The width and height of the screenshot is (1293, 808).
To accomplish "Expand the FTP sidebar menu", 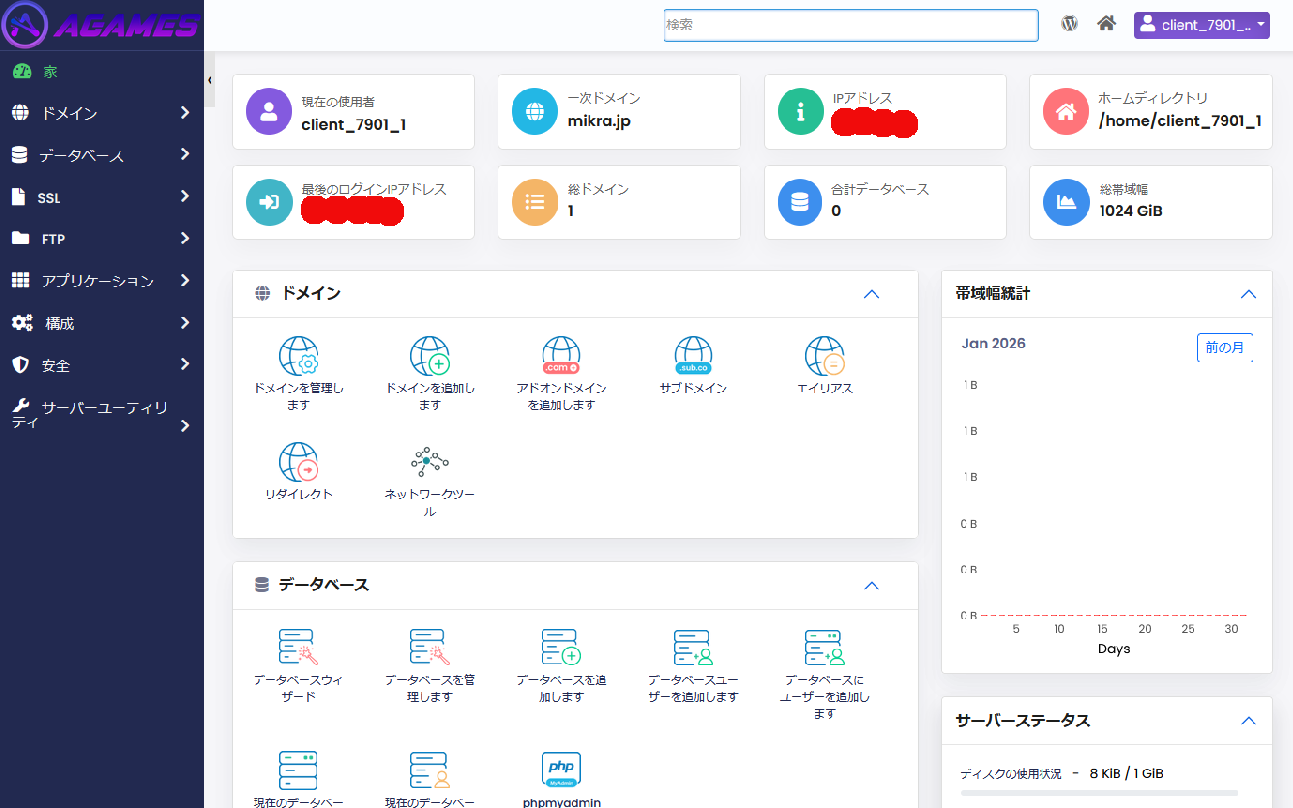I will pyautogui.click(x=100, y=239).
